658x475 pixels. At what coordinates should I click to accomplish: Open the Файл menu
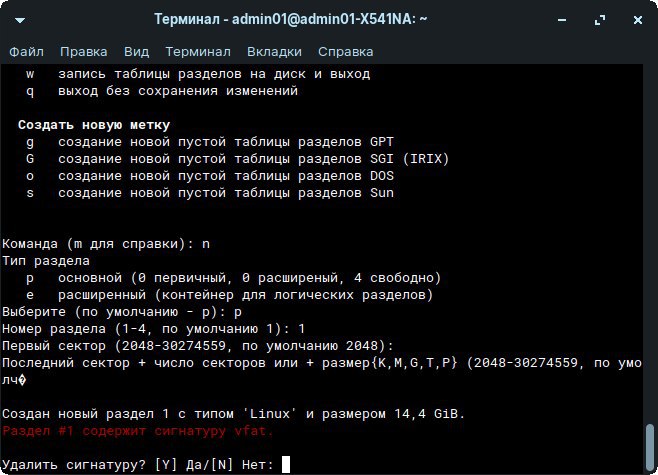[26, 52]
